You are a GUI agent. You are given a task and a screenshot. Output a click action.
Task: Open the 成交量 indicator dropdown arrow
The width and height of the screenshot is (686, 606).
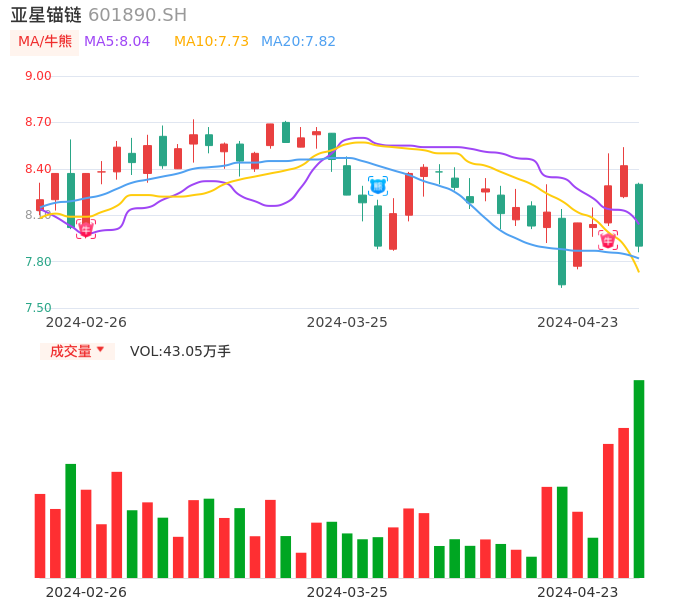coord(100,350)
